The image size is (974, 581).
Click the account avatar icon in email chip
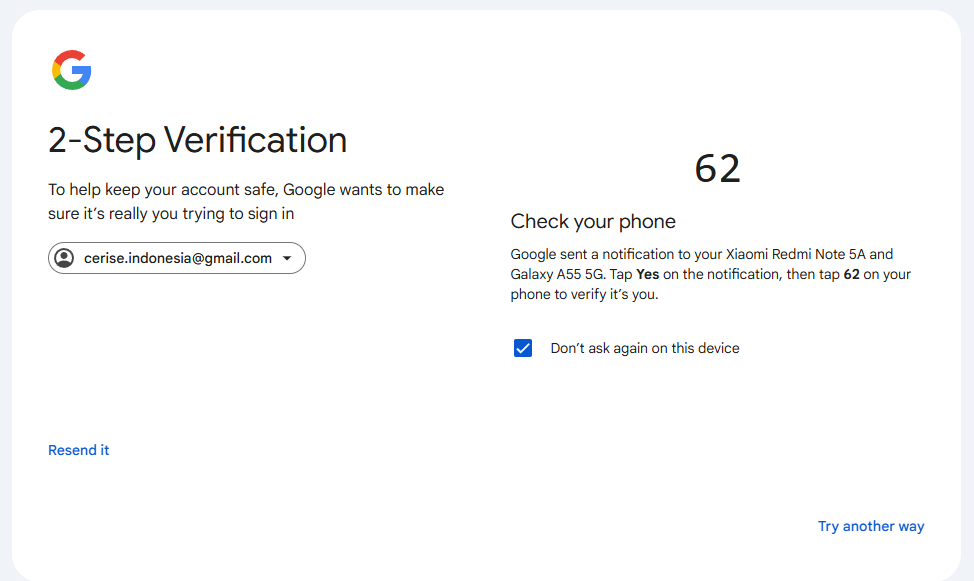pos(64,258)
